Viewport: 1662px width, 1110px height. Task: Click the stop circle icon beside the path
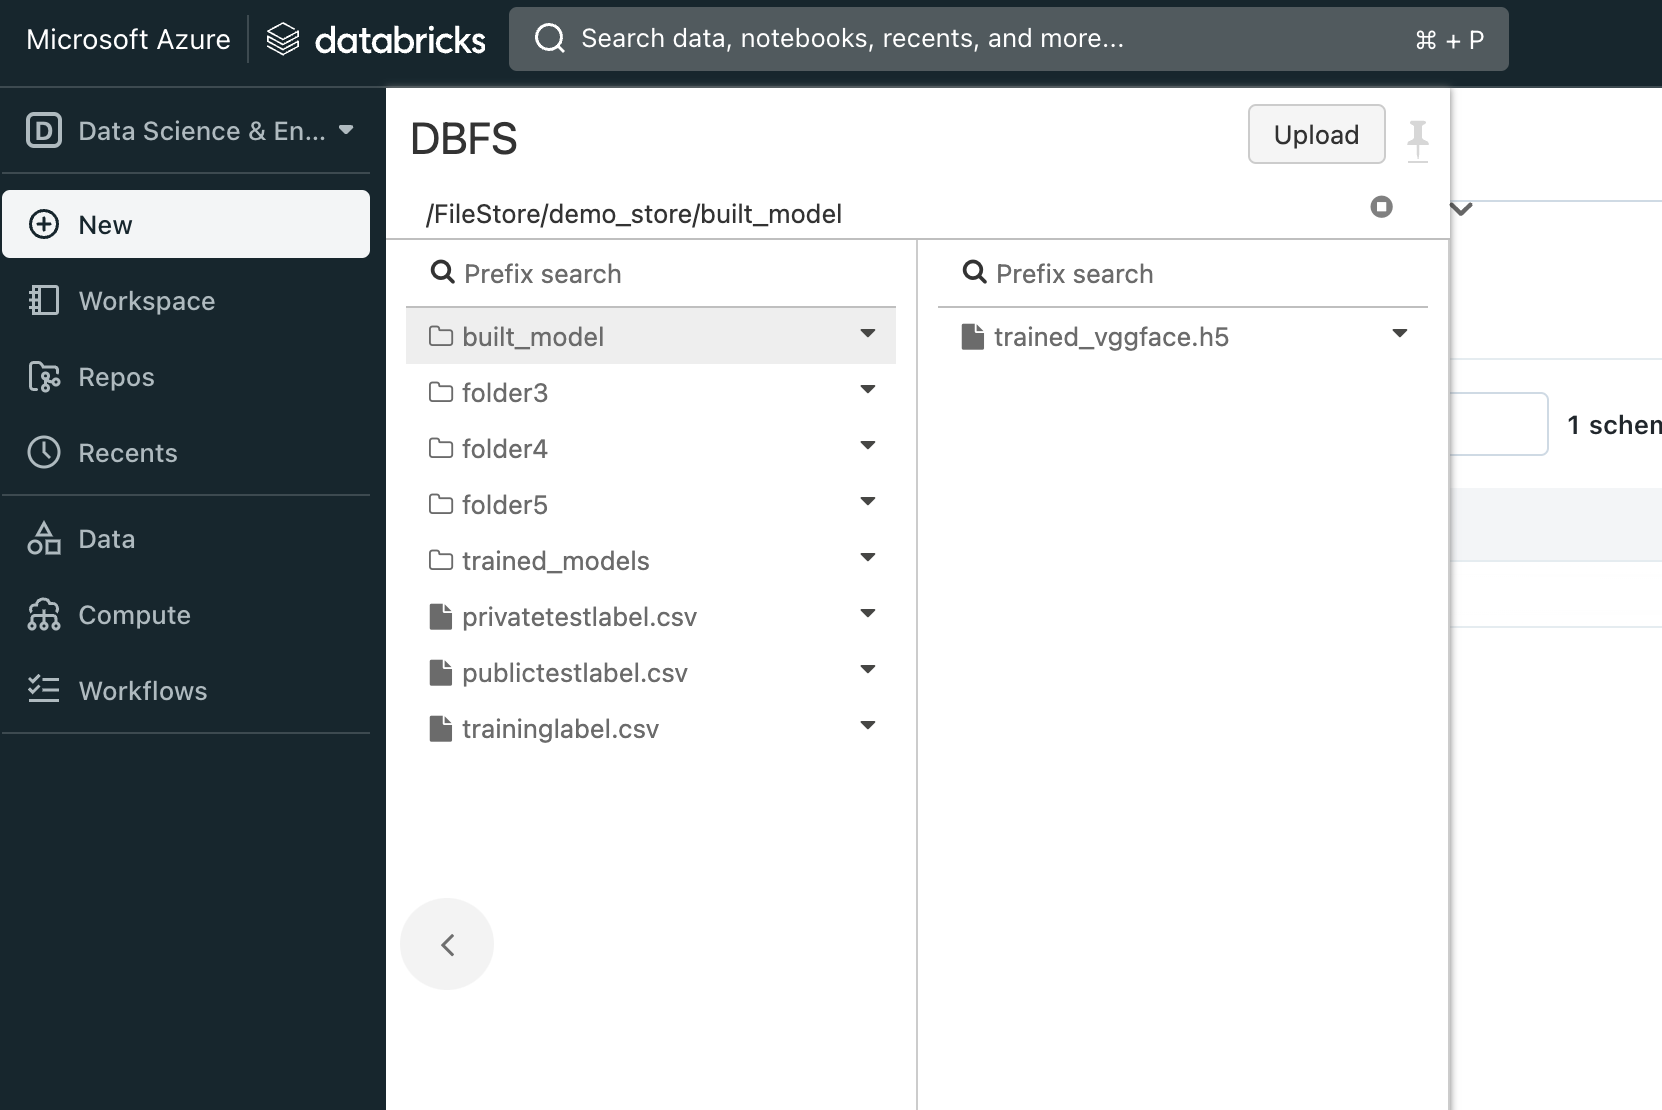[1381, 207]
